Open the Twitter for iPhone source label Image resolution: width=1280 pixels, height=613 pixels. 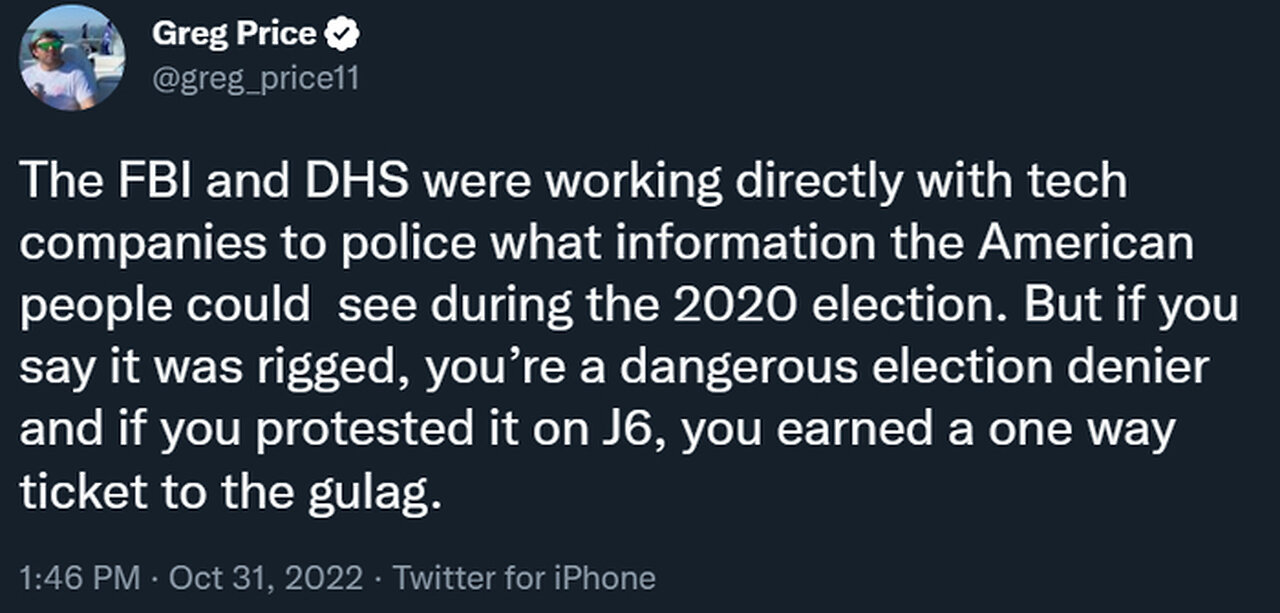click(525, 577)
